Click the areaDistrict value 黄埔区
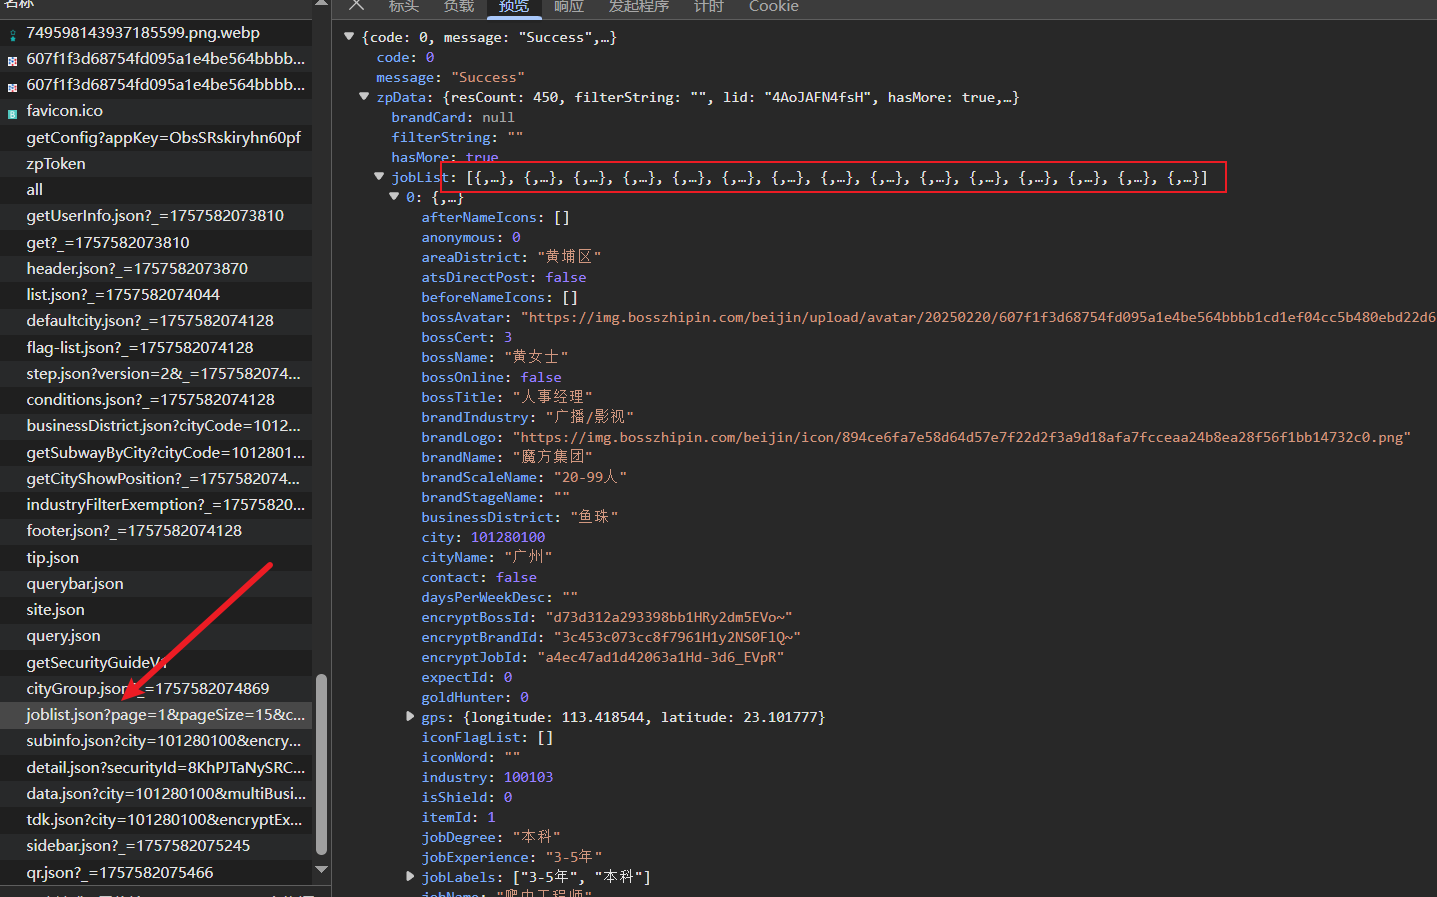The width and height of the screenshot is (1437, 897). point(569,257)
